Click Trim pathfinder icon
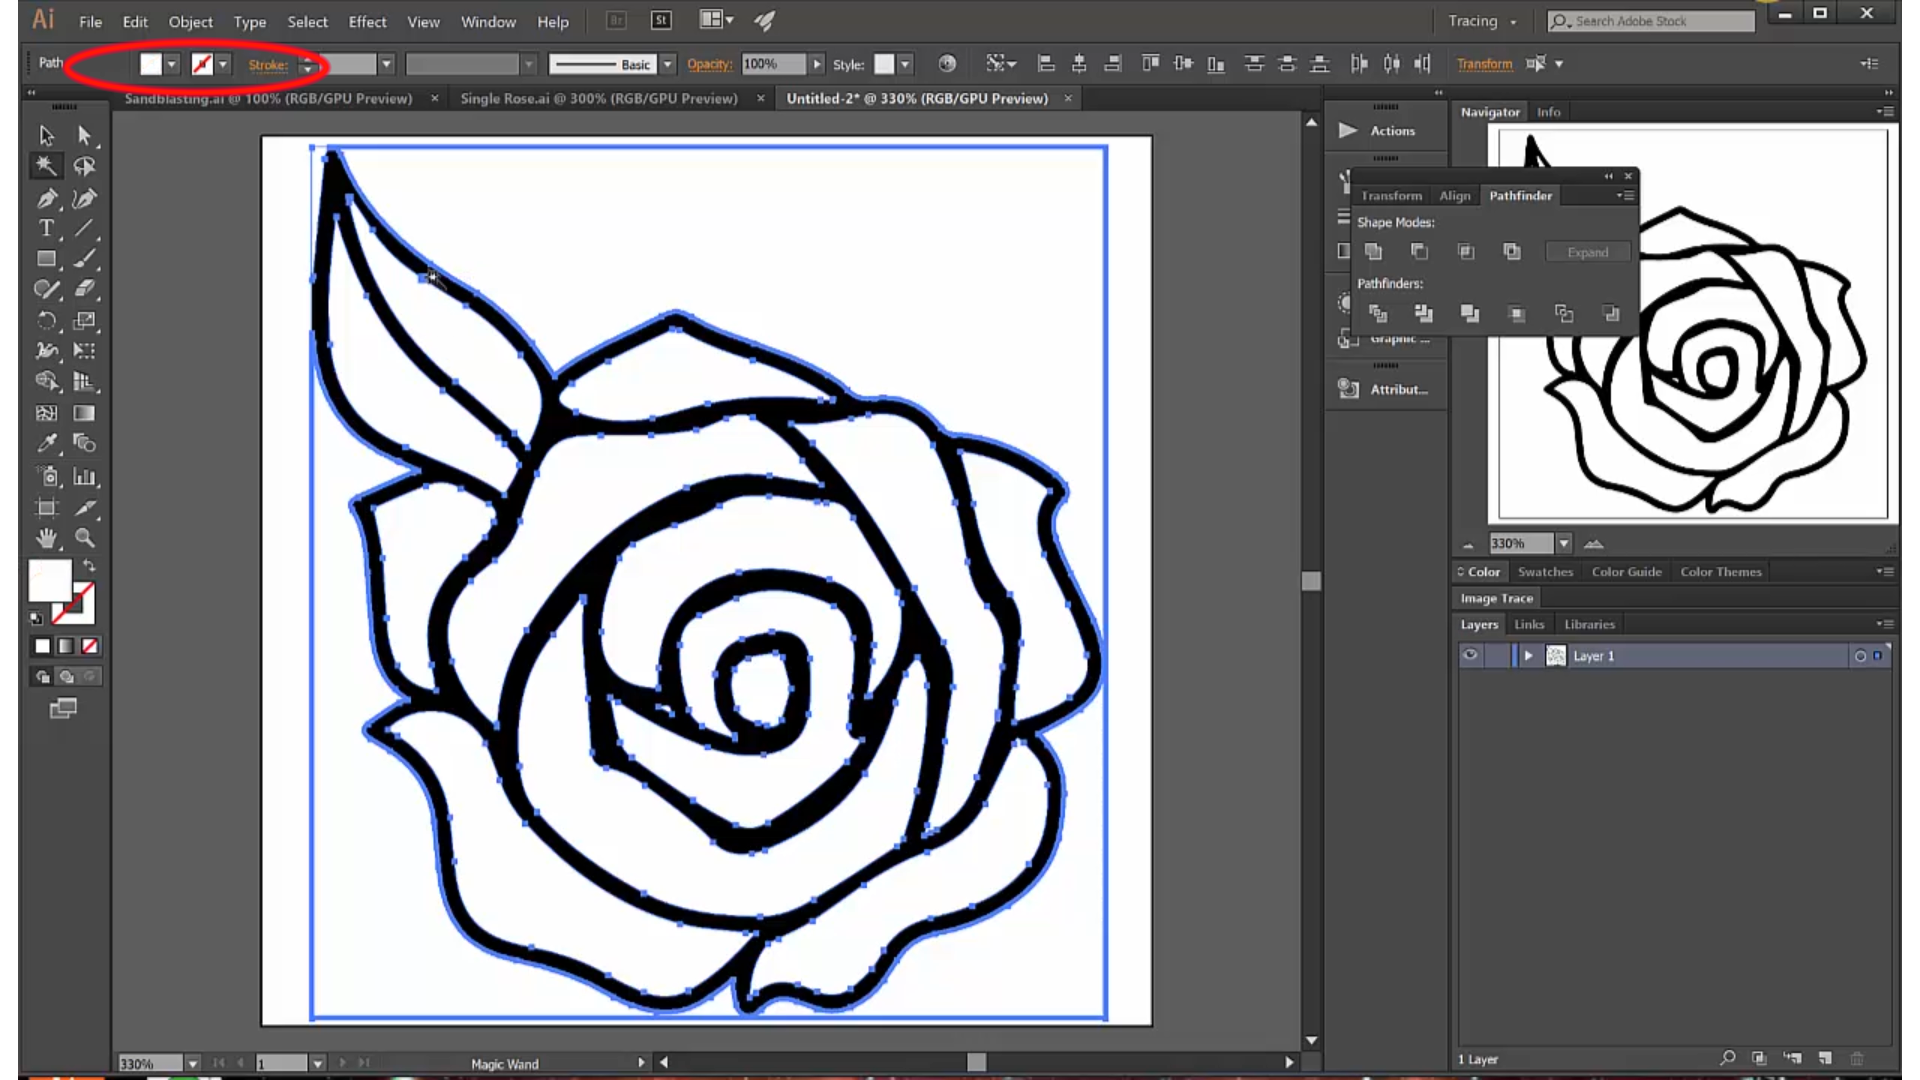Viewport: 1920px width, 1080px height. (x=1424, y=314)
